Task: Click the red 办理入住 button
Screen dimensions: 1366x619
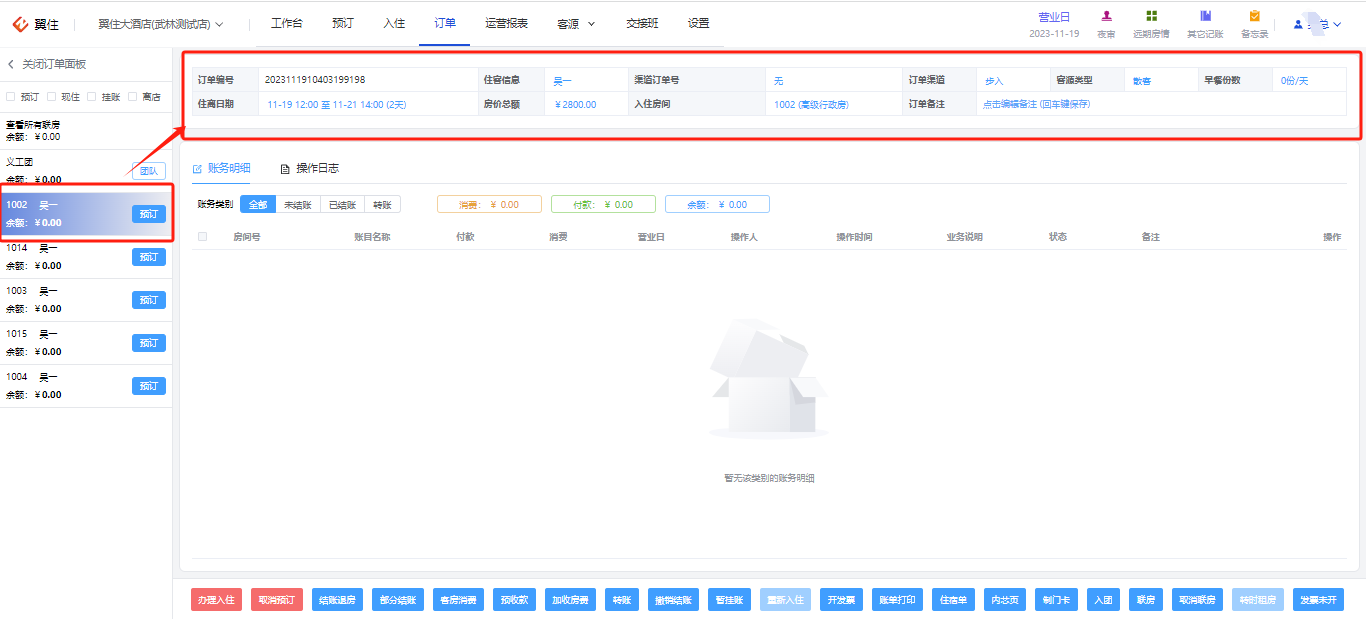Action: [216, 600]
